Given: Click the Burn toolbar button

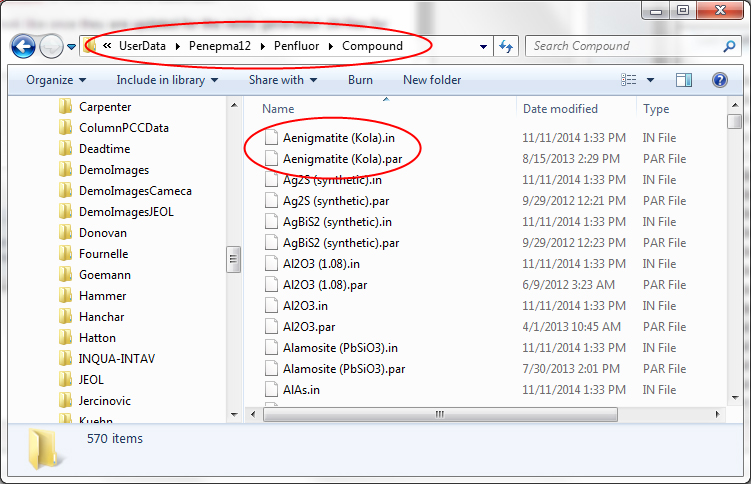Looking at the screenshot, I should click(x=360, y=80).
